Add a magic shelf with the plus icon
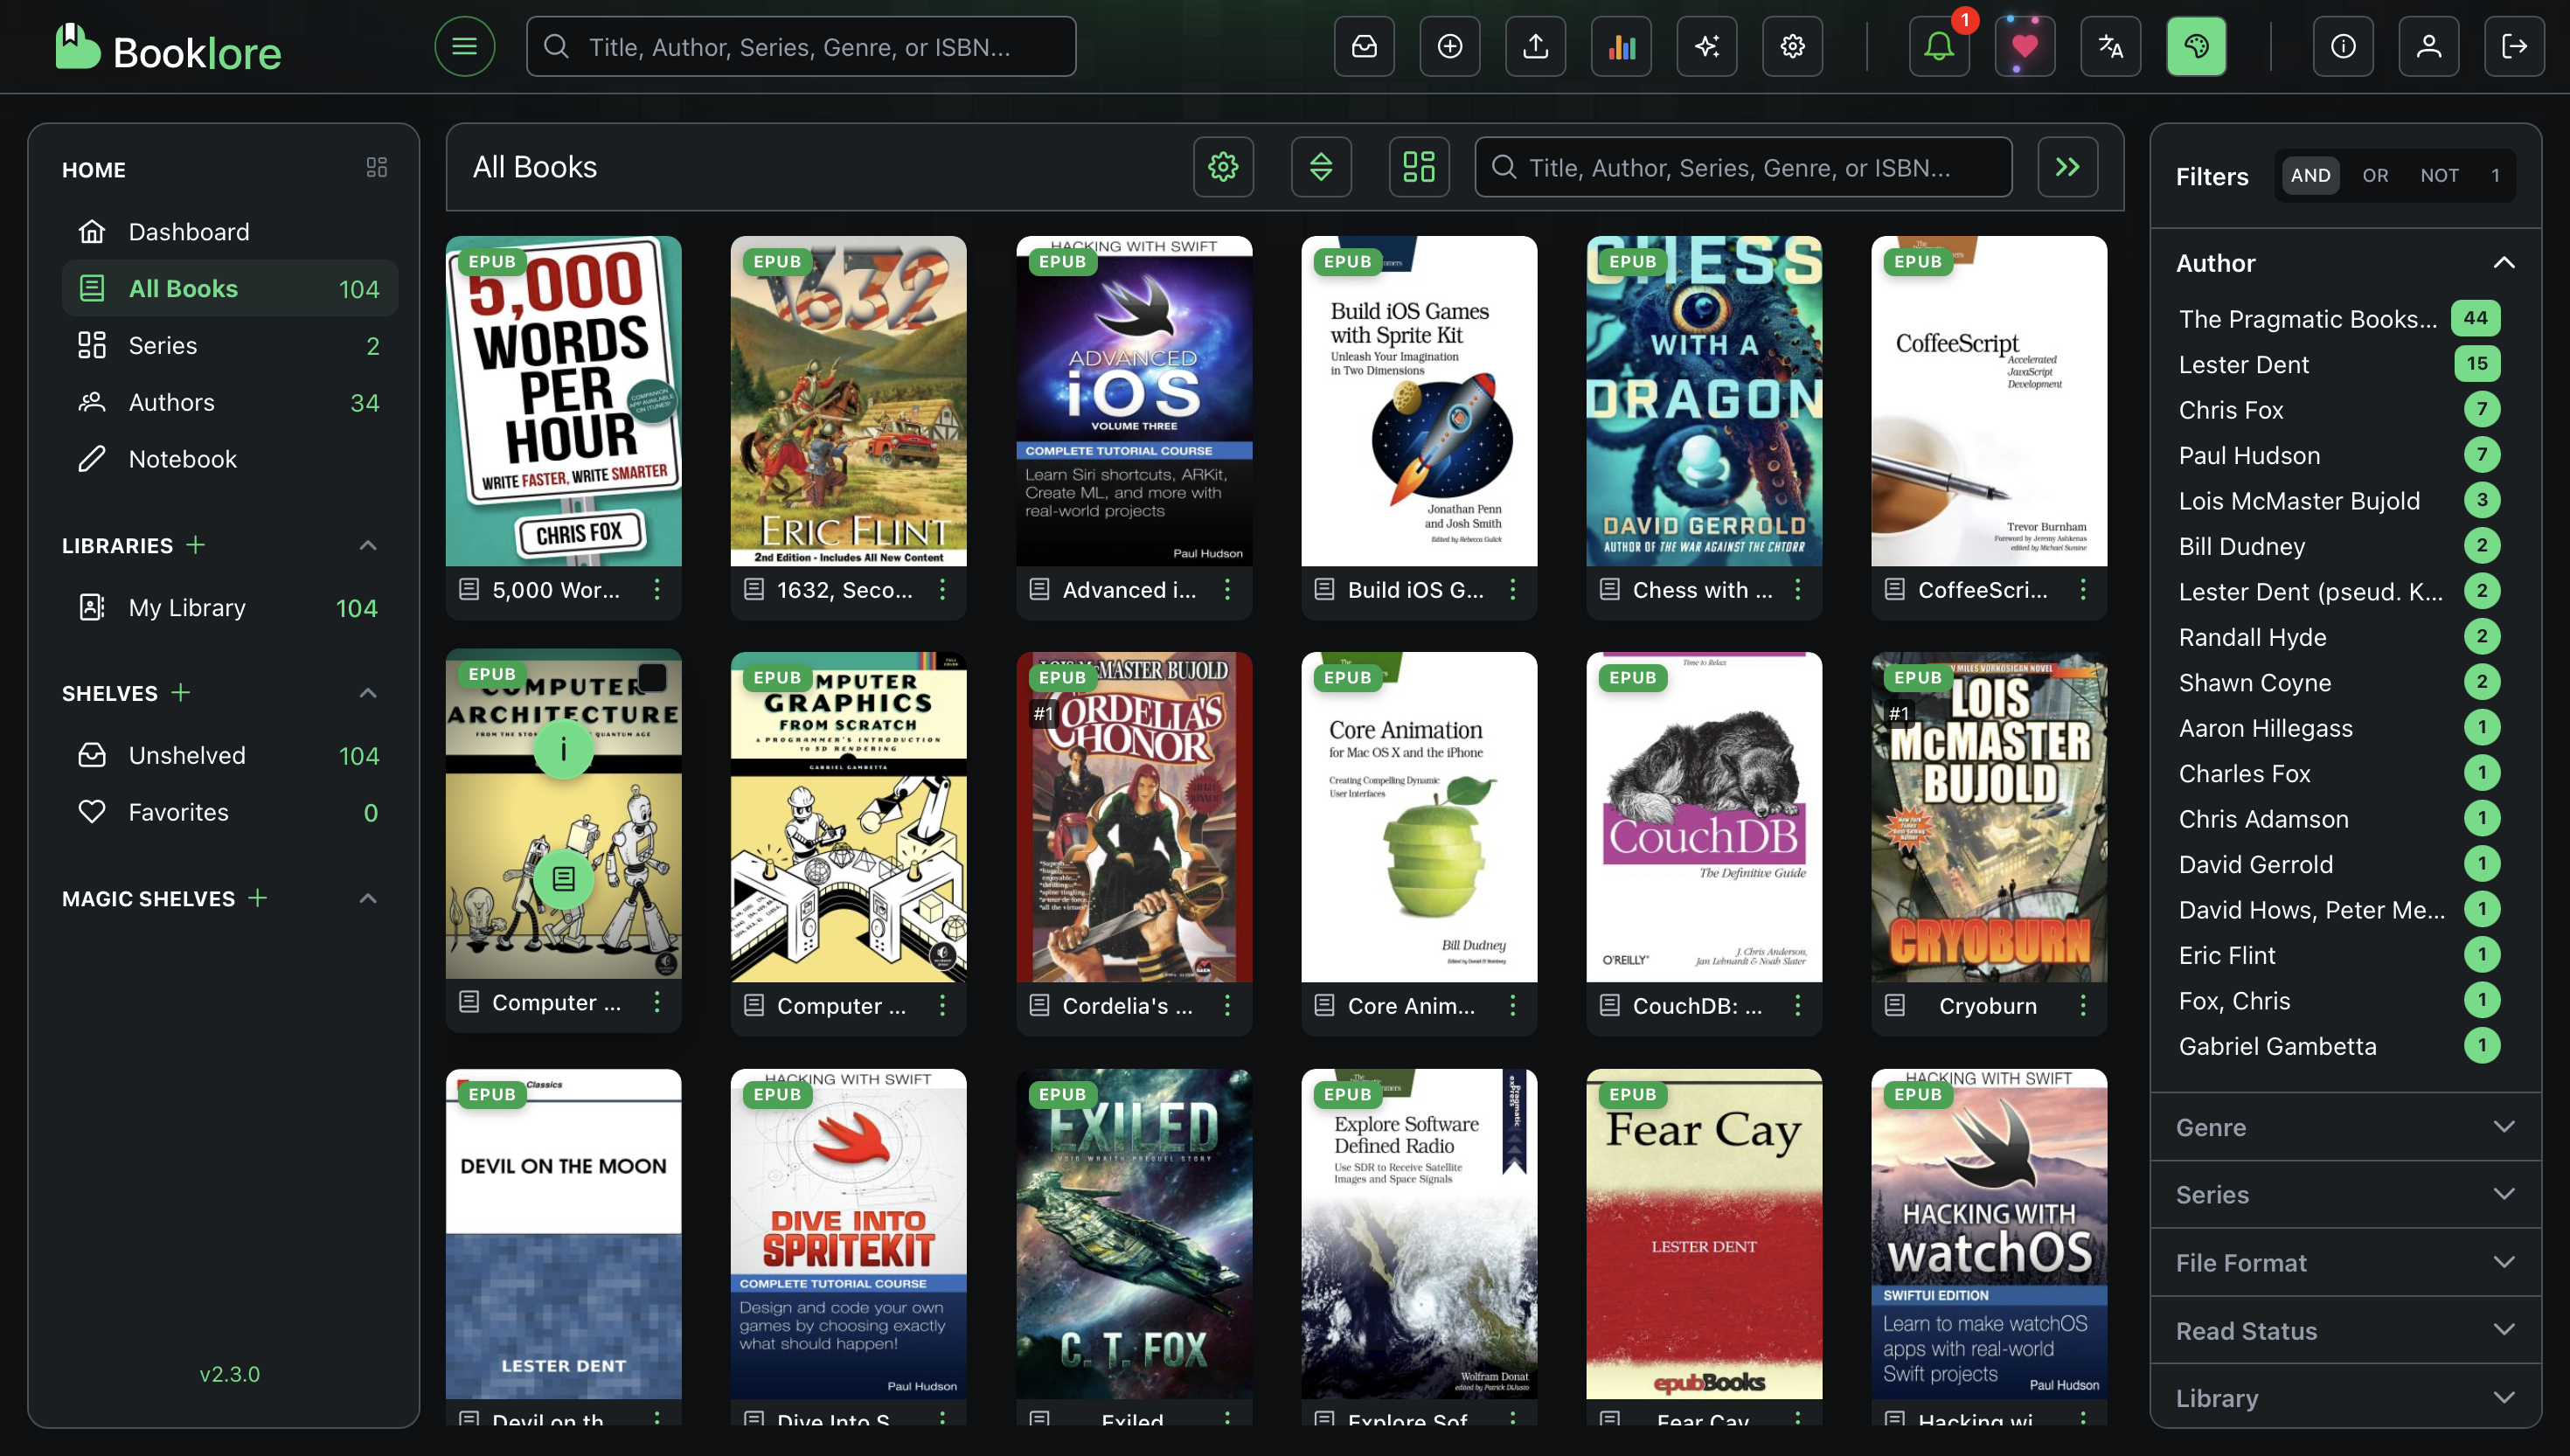This screenshot has height=1456, width=2570. (258, 898)
